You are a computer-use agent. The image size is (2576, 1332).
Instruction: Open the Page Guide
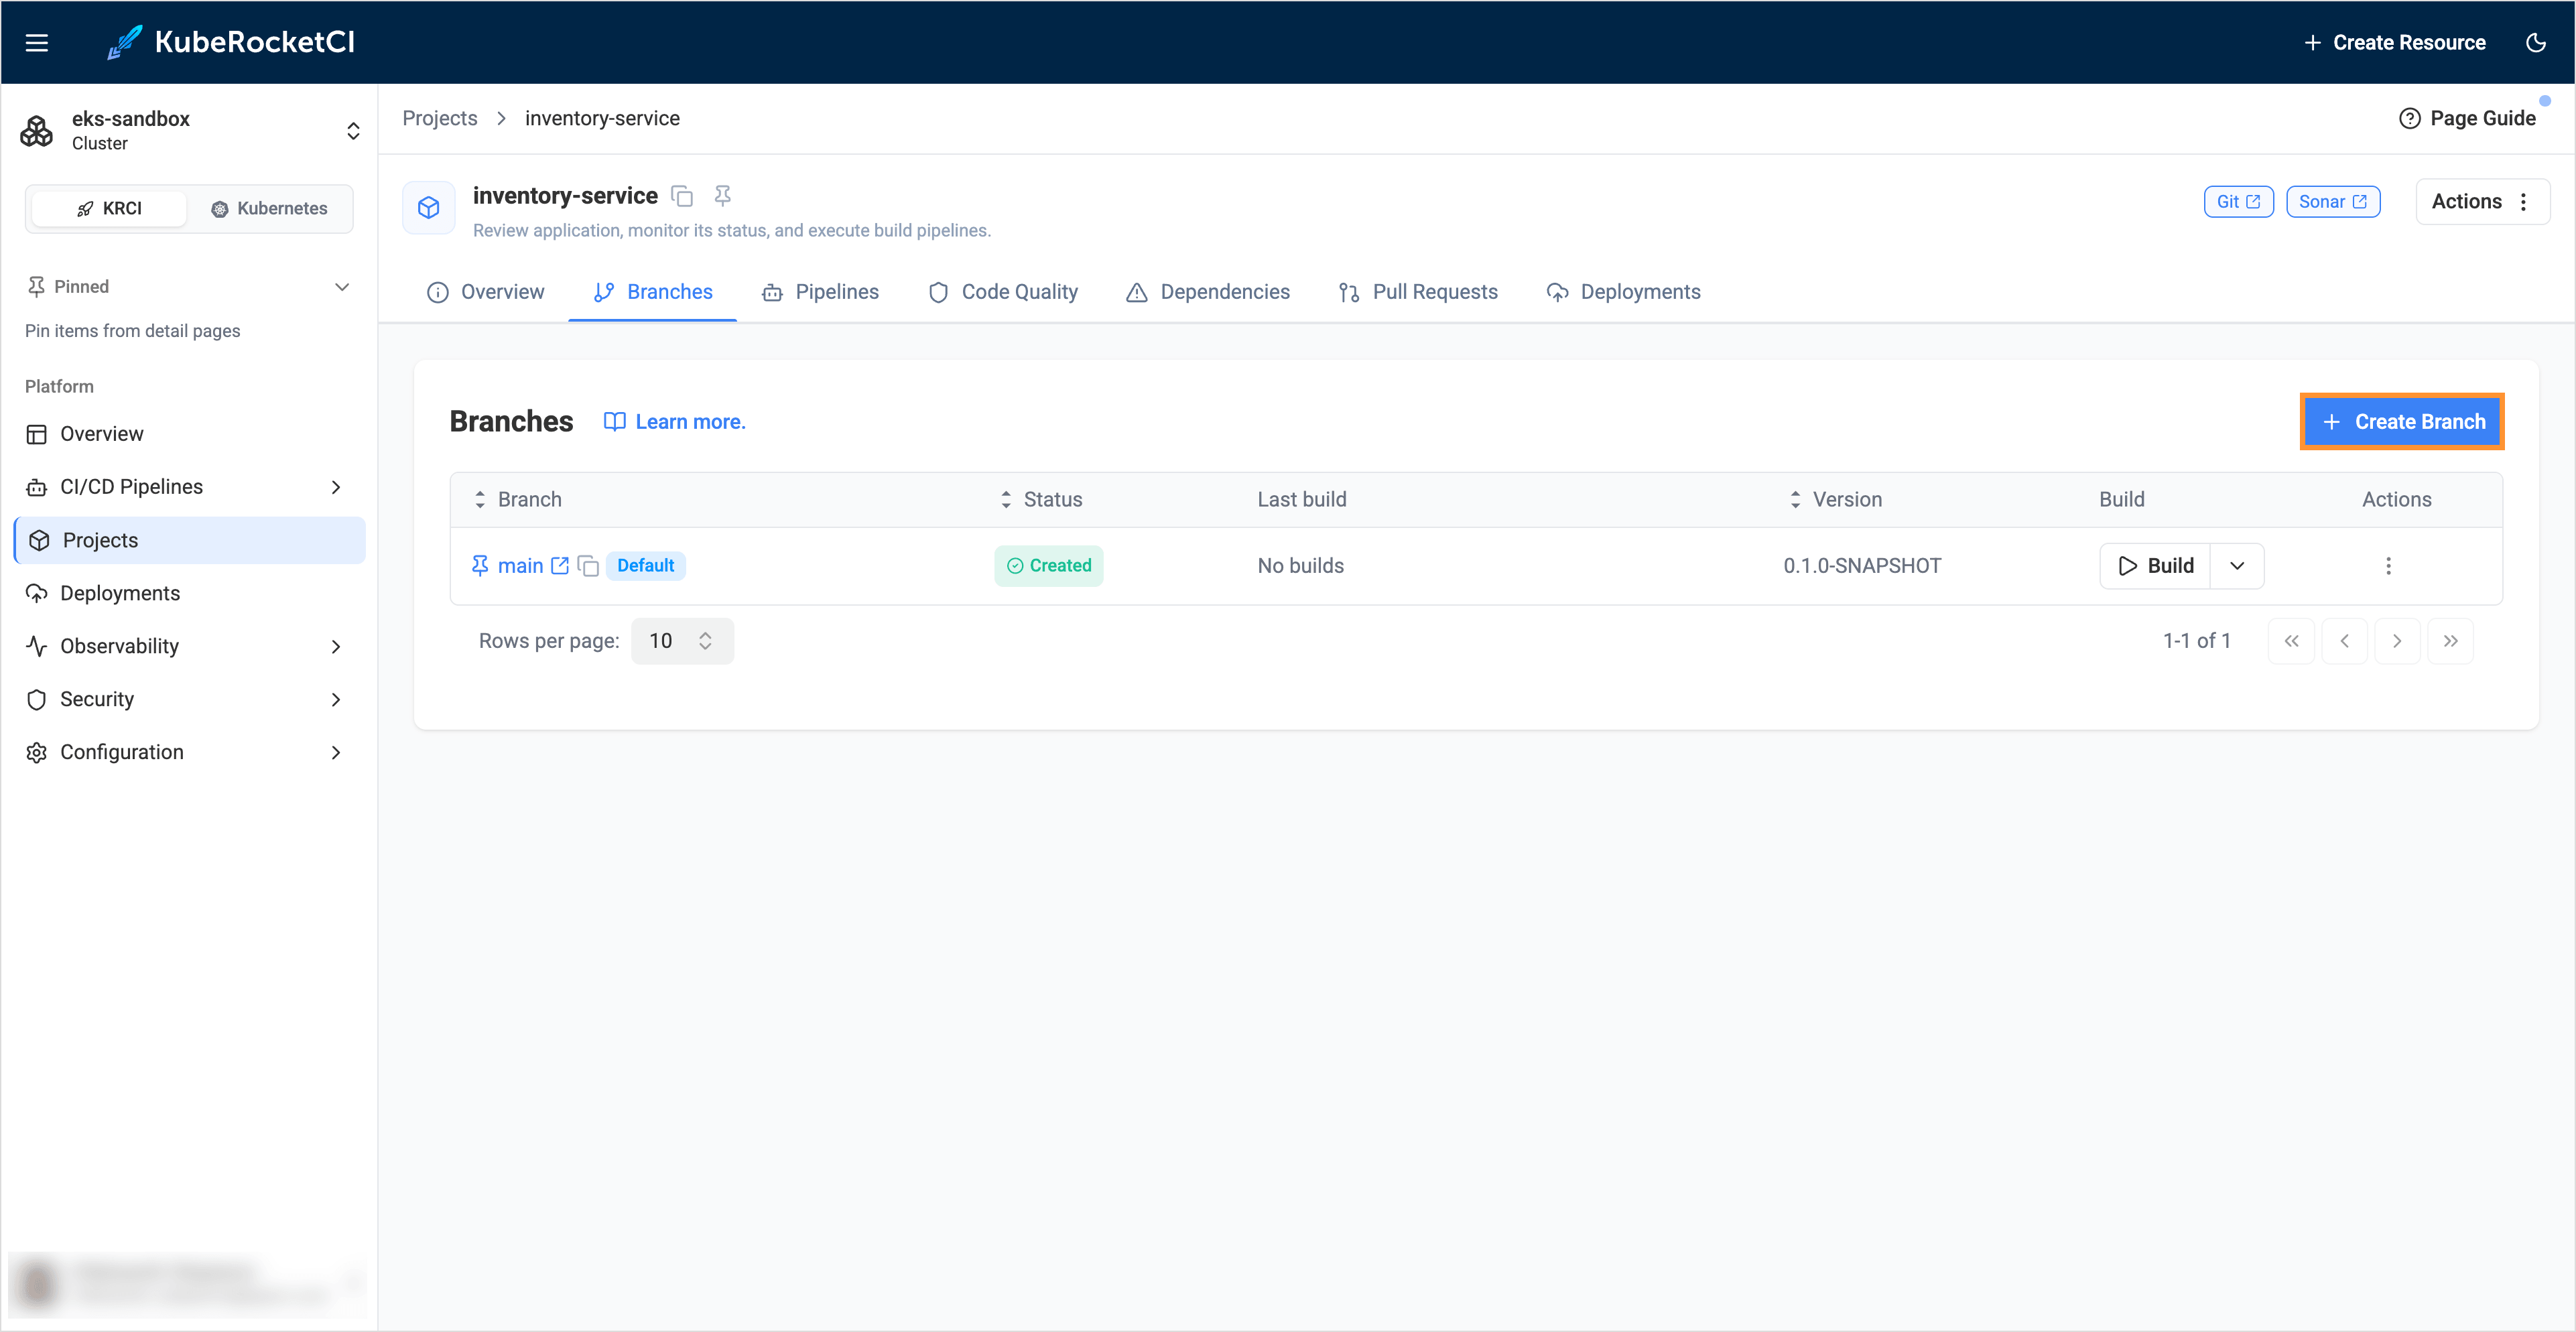(x=2467, y=118)
